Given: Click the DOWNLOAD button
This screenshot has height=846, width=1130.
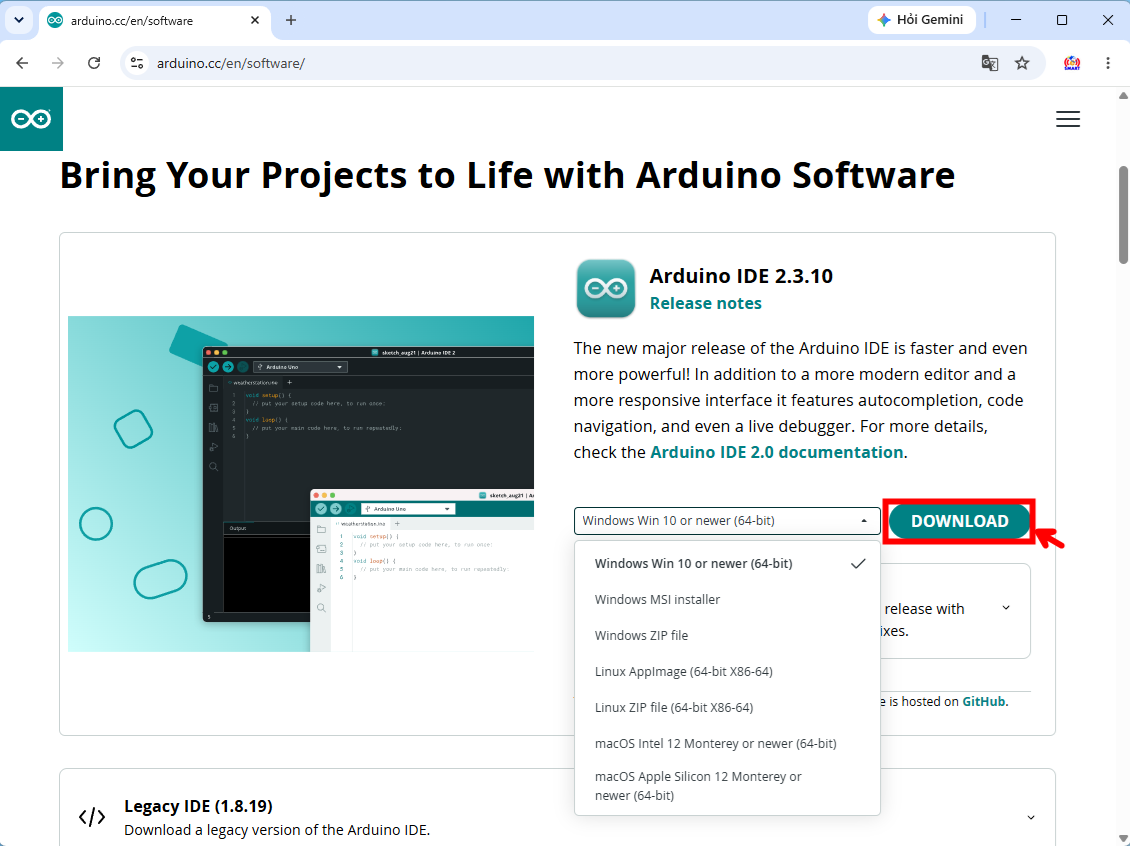Looking at the screenshot, I should click(x=959, y=521).
